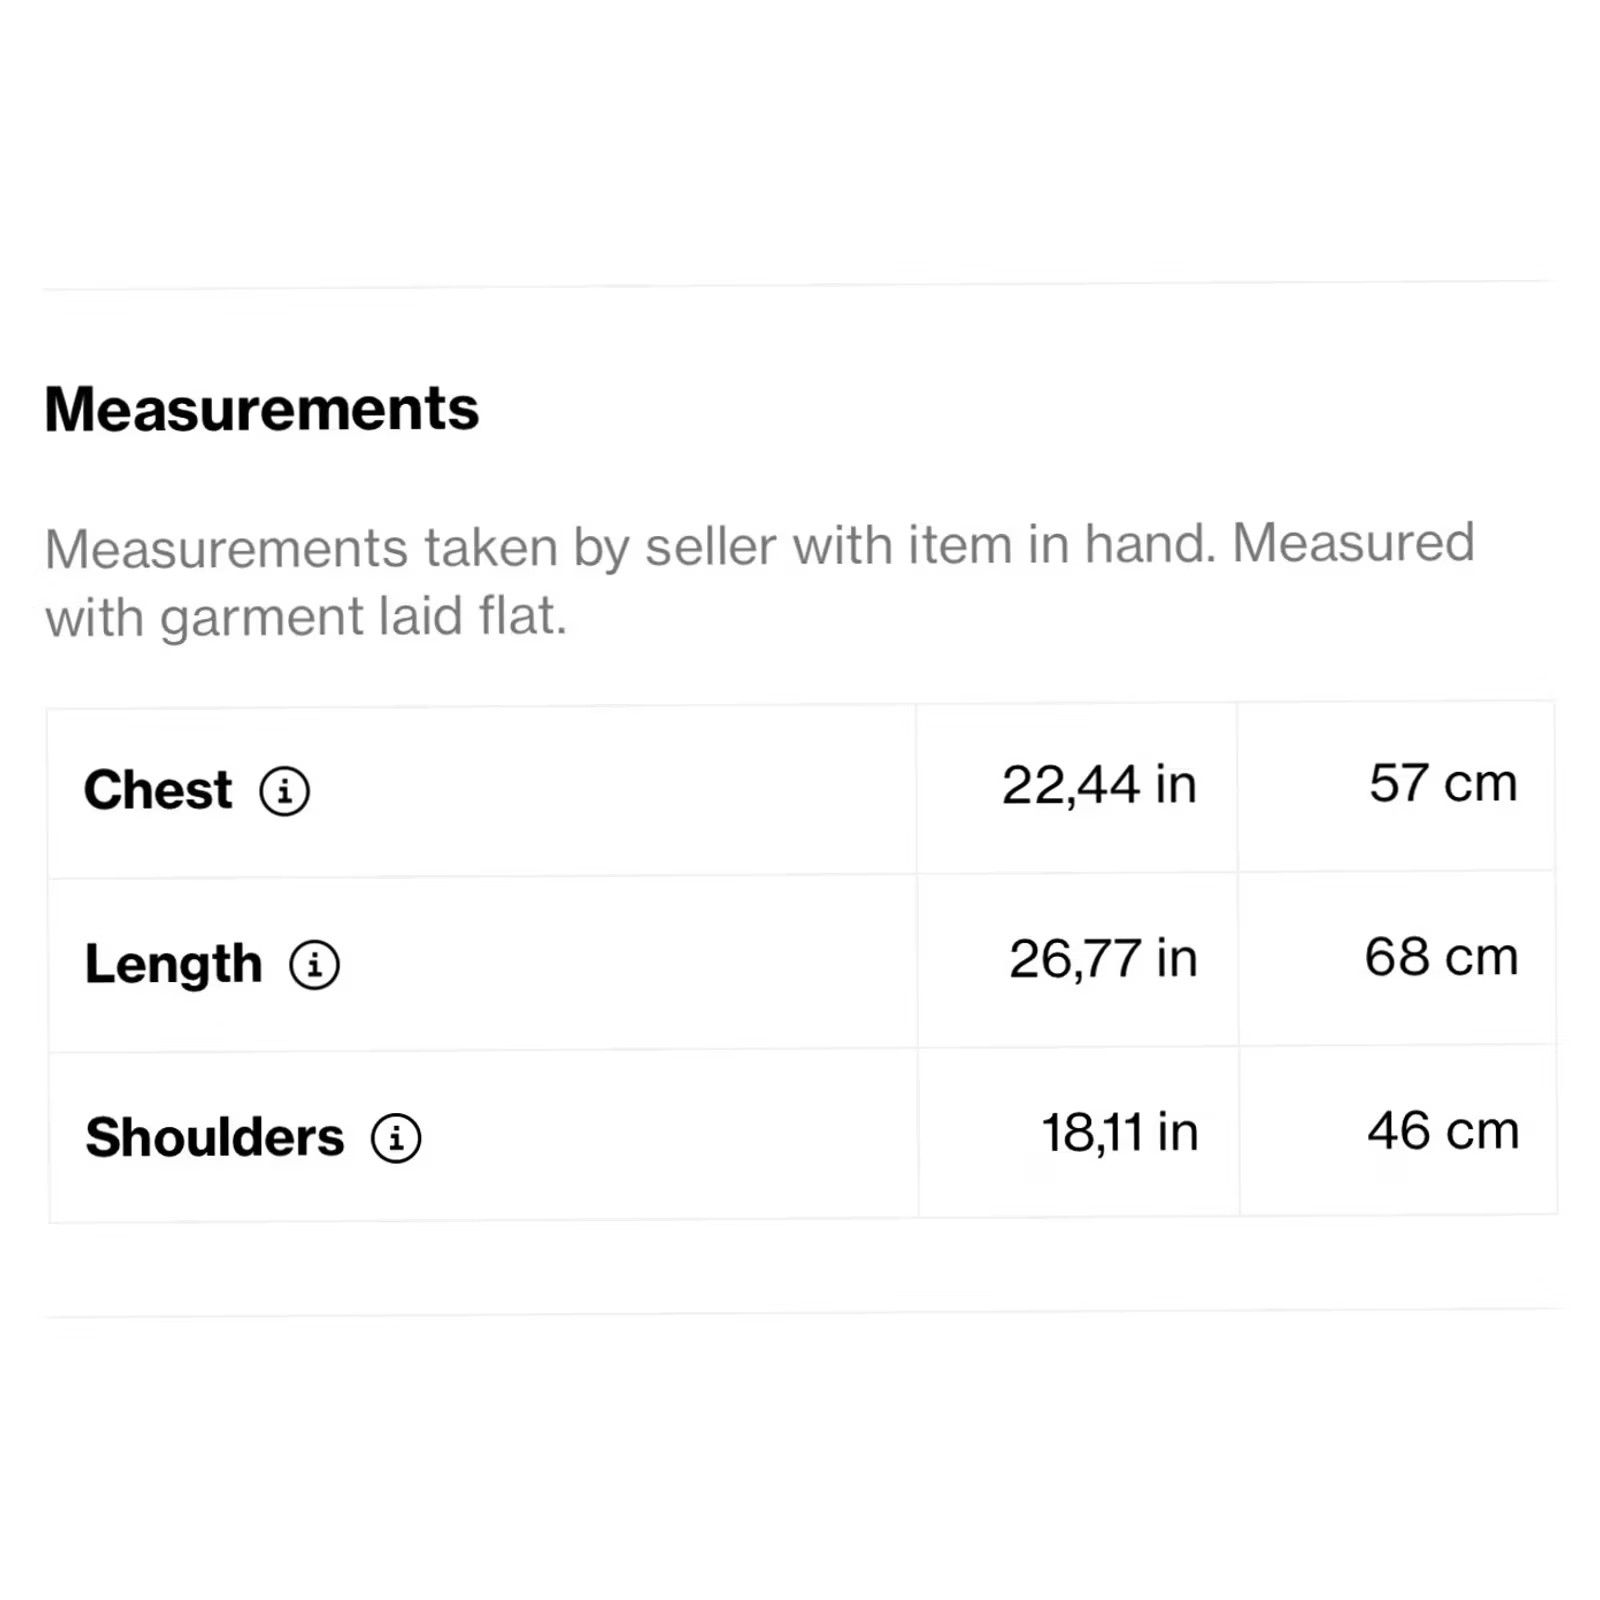Click the 18,11 in shoulders value
Image resolution: width=1600 pixels, height=1600 pixels.
click(x=1120, y=1132)
